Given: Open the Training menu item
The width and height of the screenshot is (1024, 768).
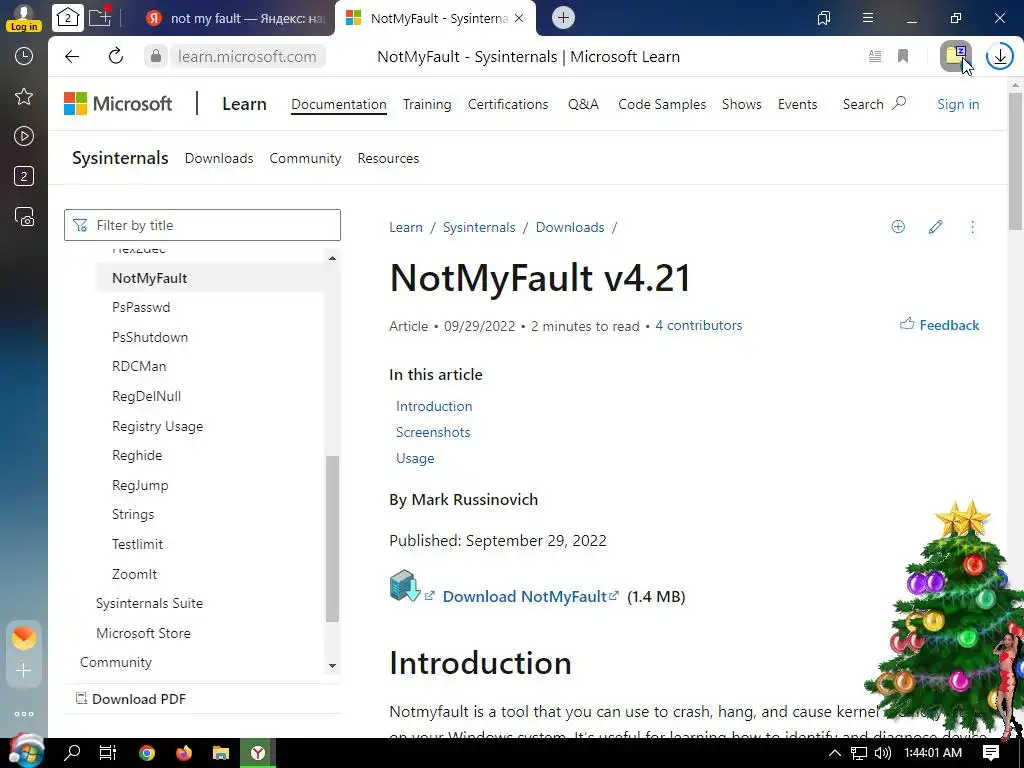Looking at the screenshot, I should tap(427, 104).
